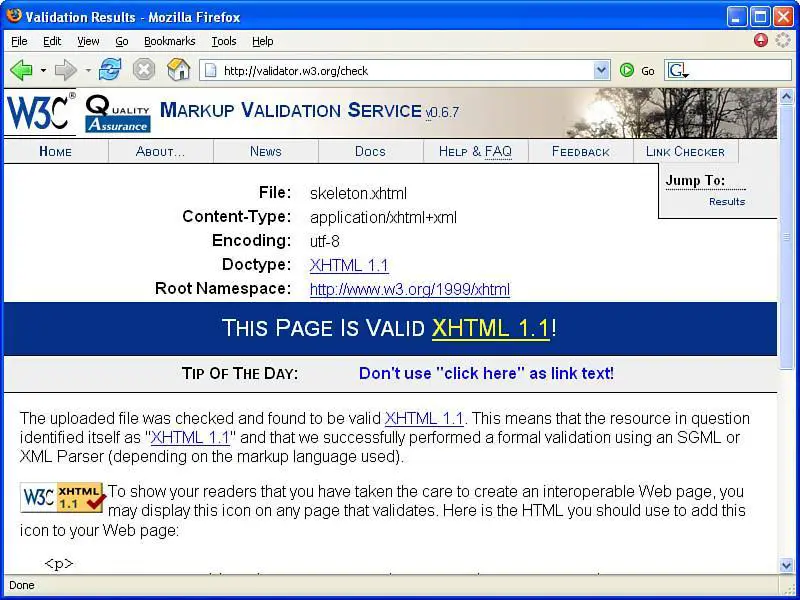Click the Done status bar text
The width and height of the screenshot is (800, 600).
pos(22,585)
